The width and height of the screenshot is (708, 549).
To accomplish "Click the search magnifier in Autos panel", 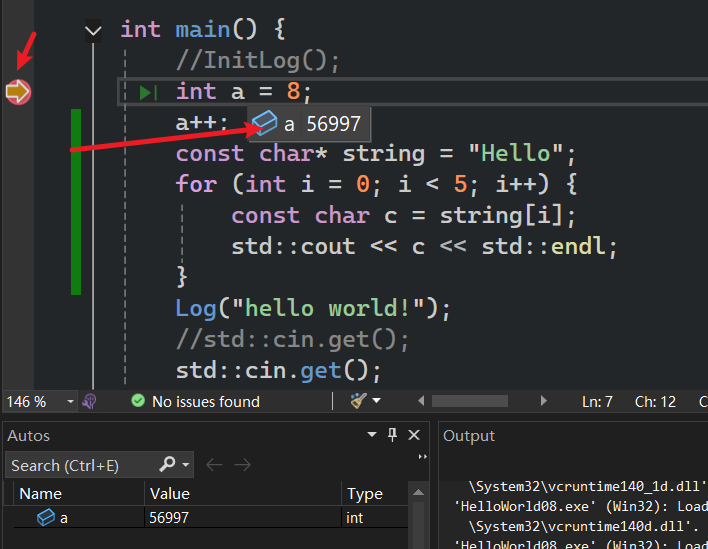I will pos(167,465).
